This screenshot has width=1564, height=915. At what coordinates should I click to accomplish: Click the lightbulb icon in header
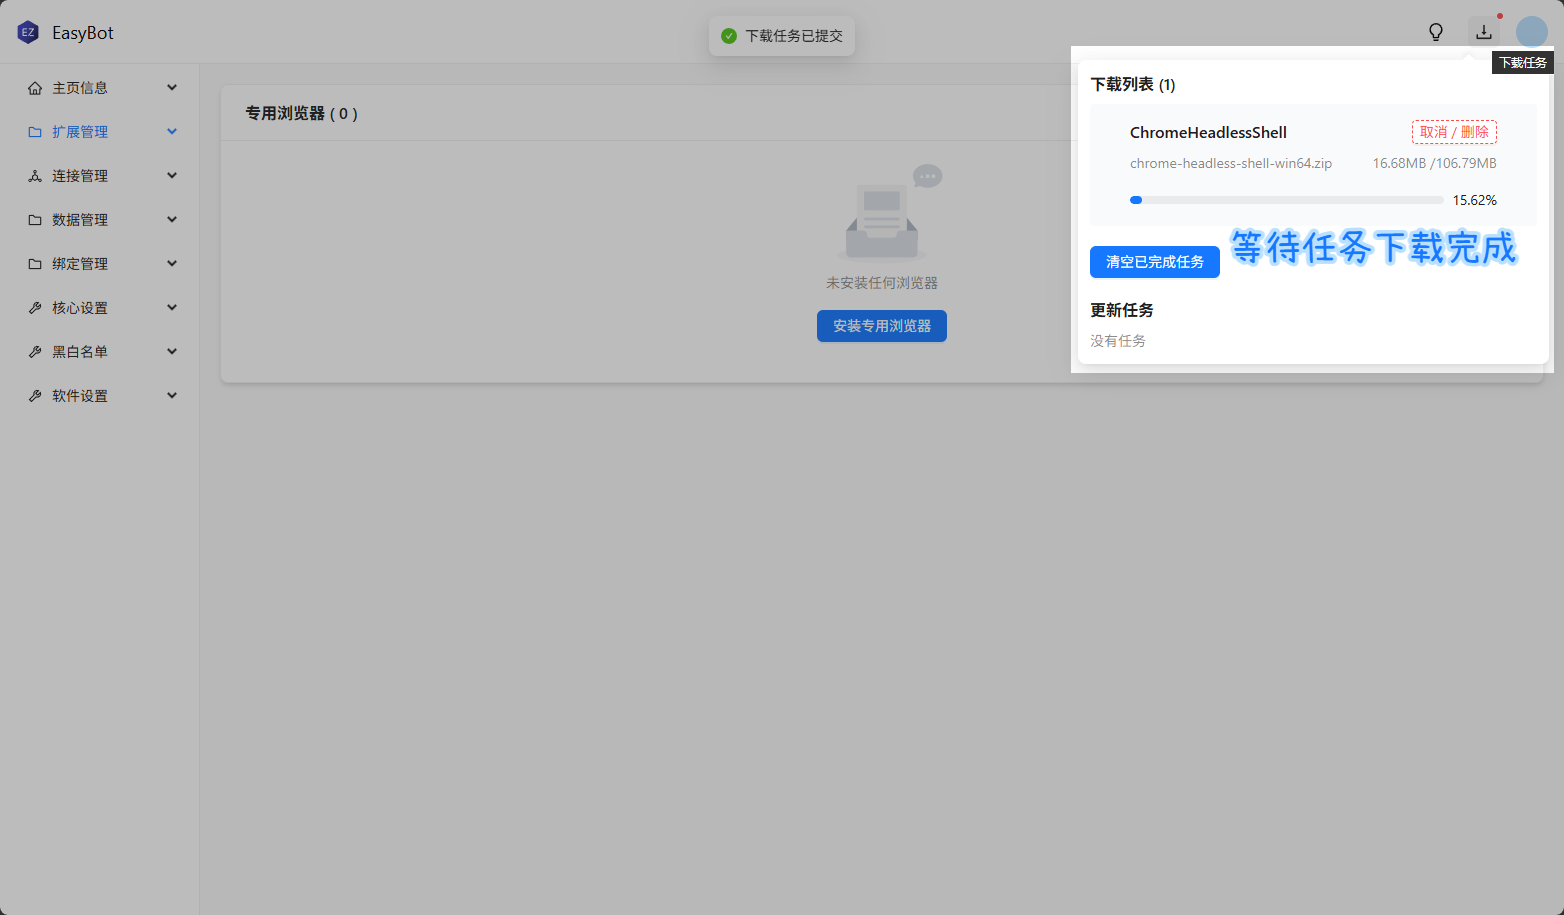pos(1436,32)
